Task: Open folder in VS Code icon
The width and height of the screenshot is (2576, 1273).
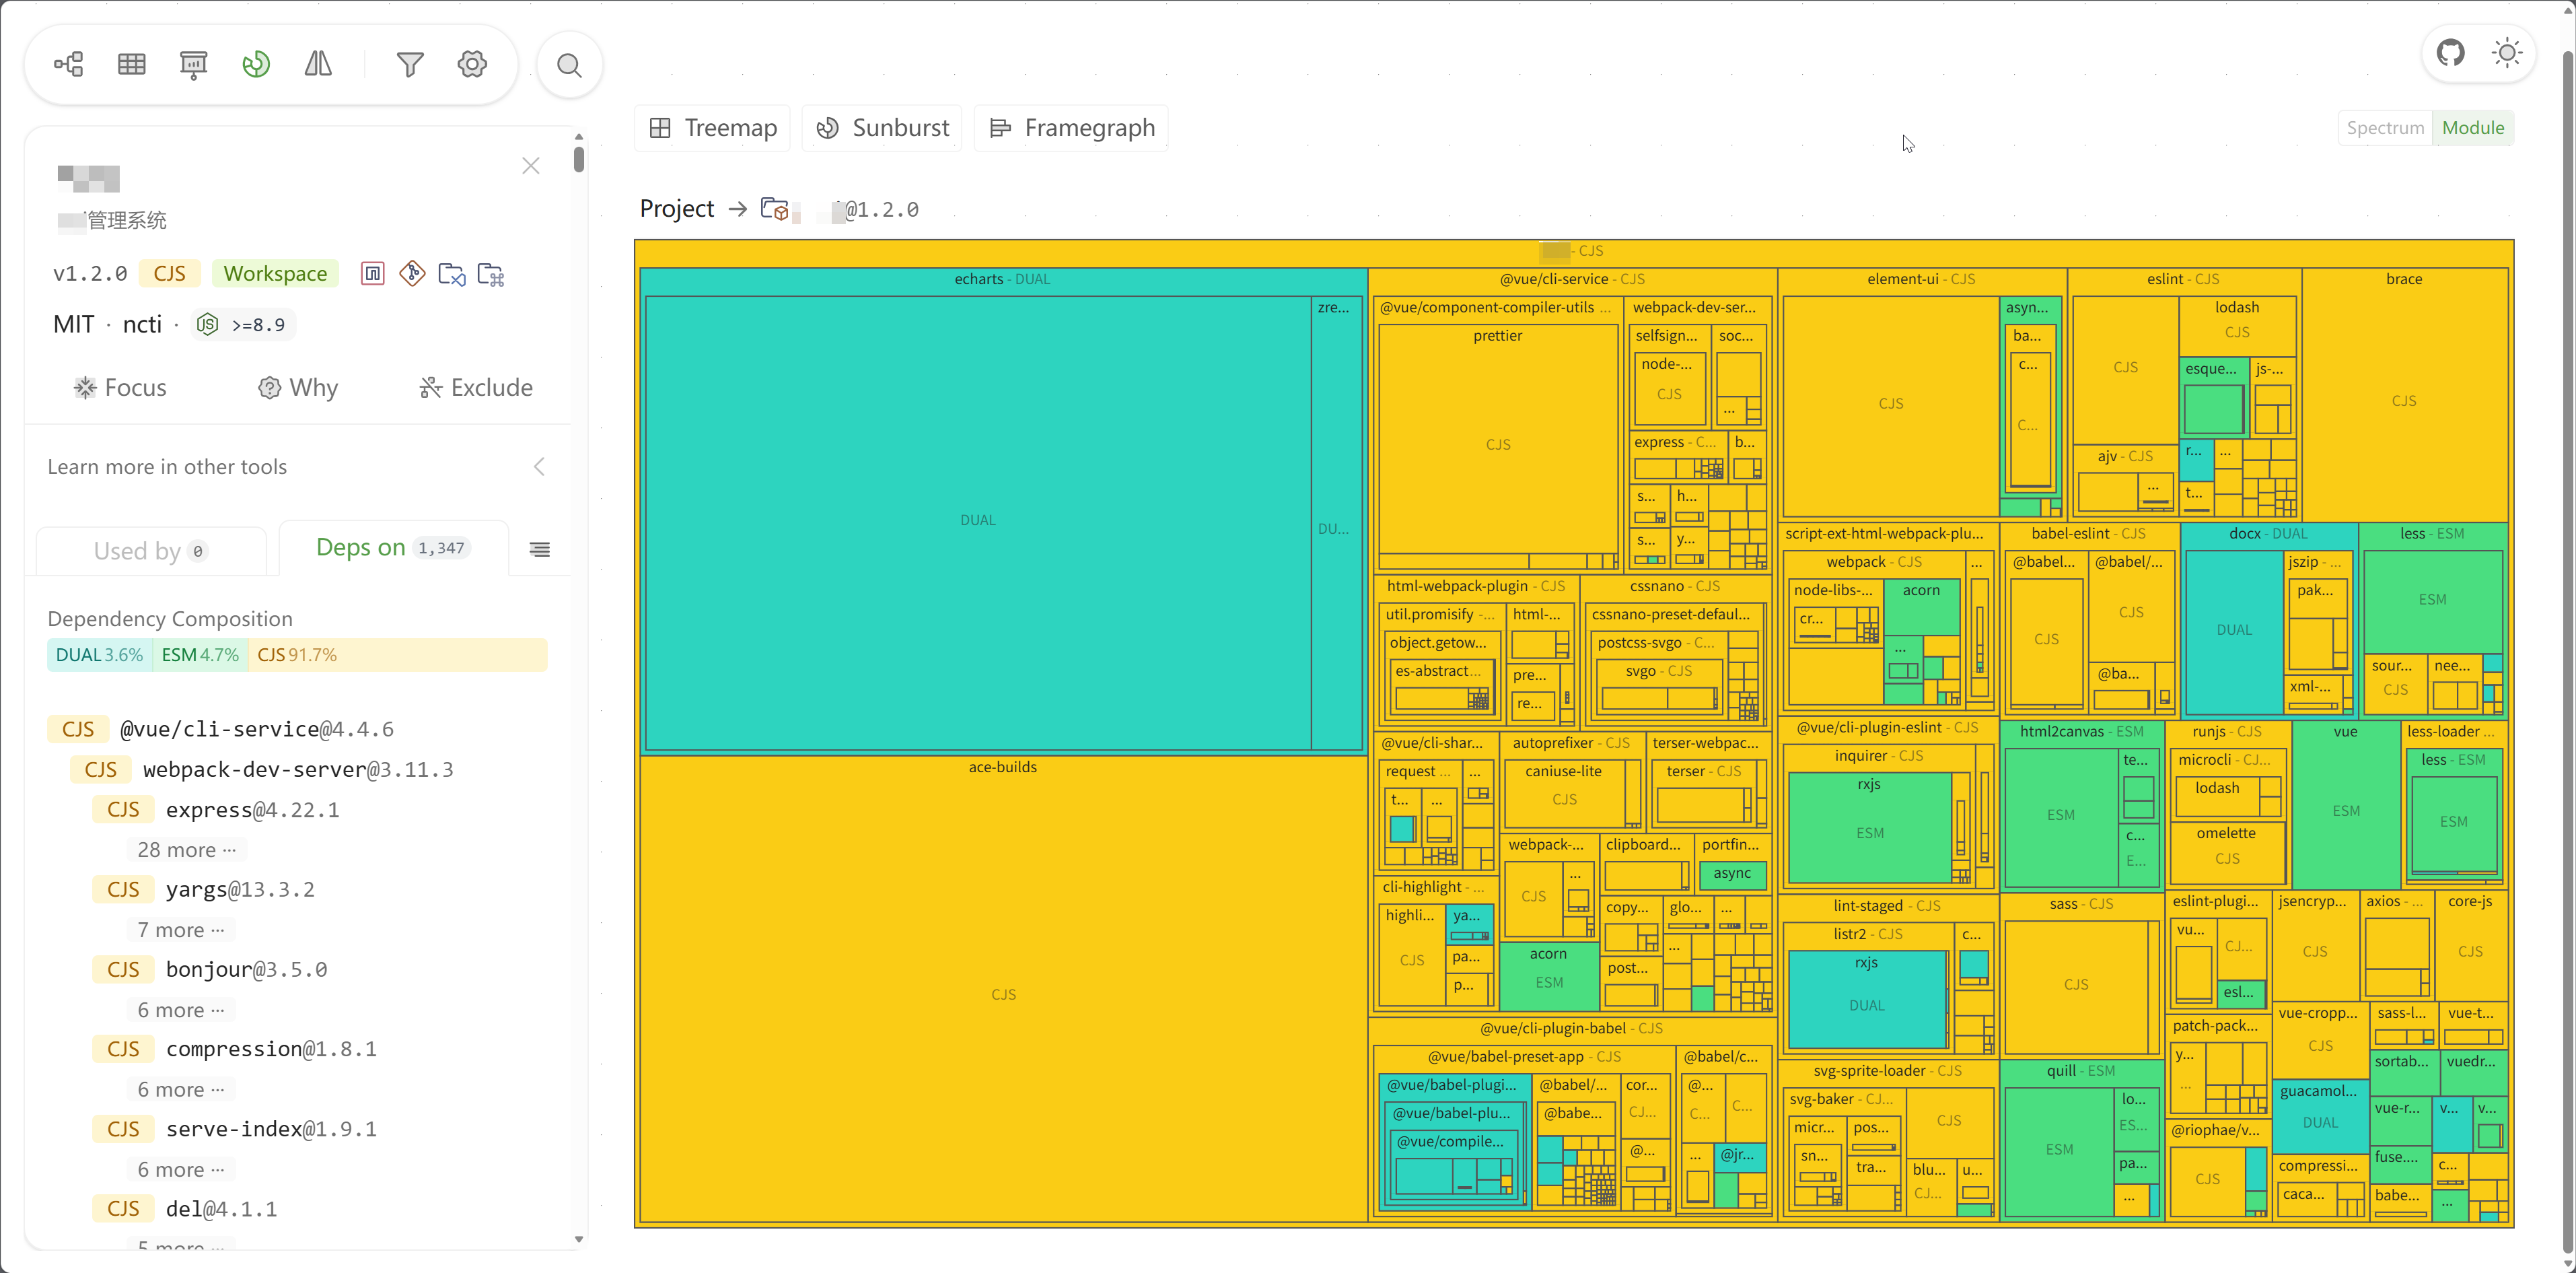Action: (x=452, y=274)
